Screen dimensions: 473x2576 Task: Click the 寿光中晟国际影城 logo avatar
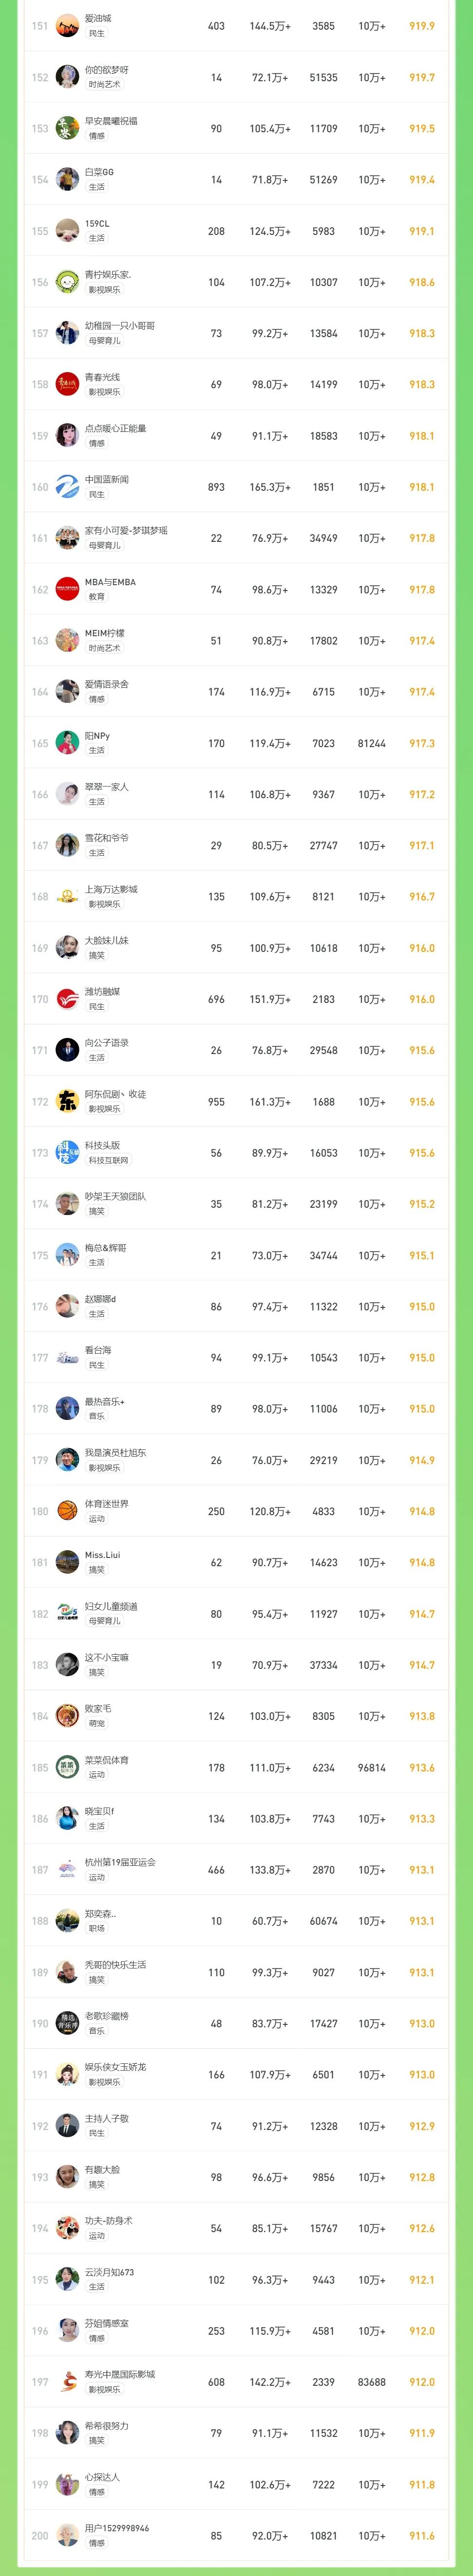[x=67, y=2382]
